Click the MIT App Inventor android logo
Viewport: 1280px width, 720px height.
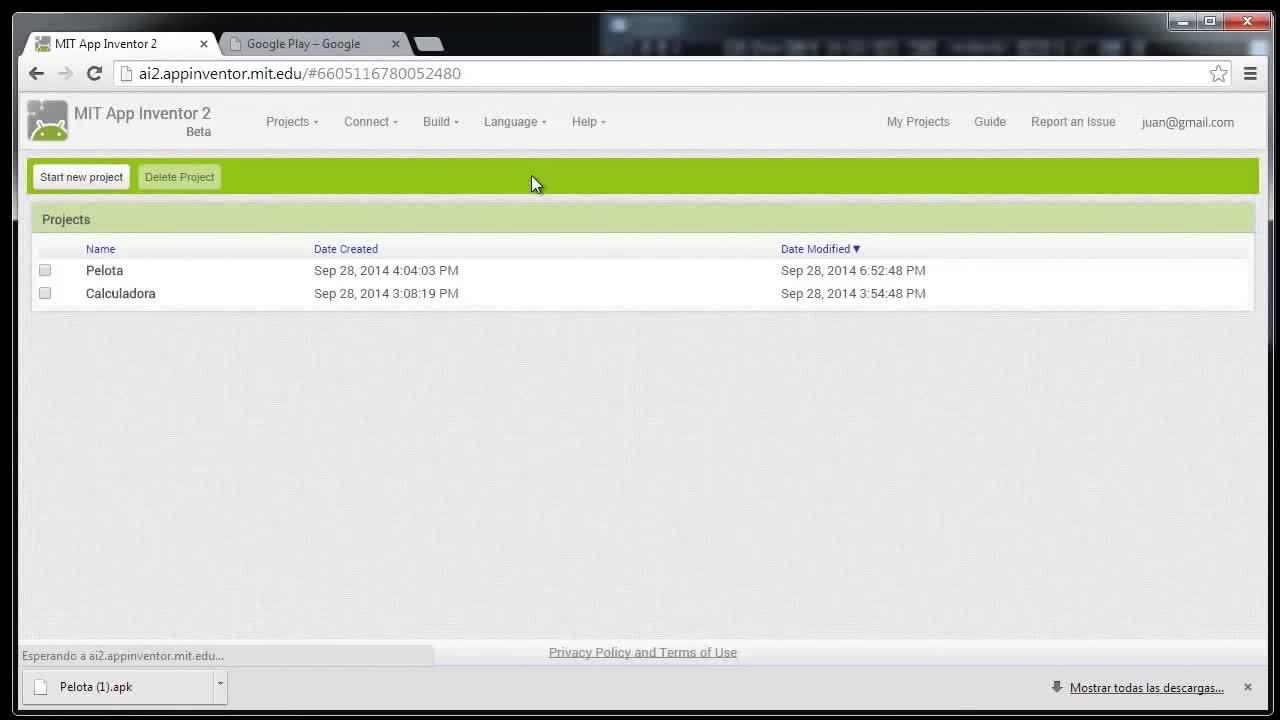tap(47, 121)
